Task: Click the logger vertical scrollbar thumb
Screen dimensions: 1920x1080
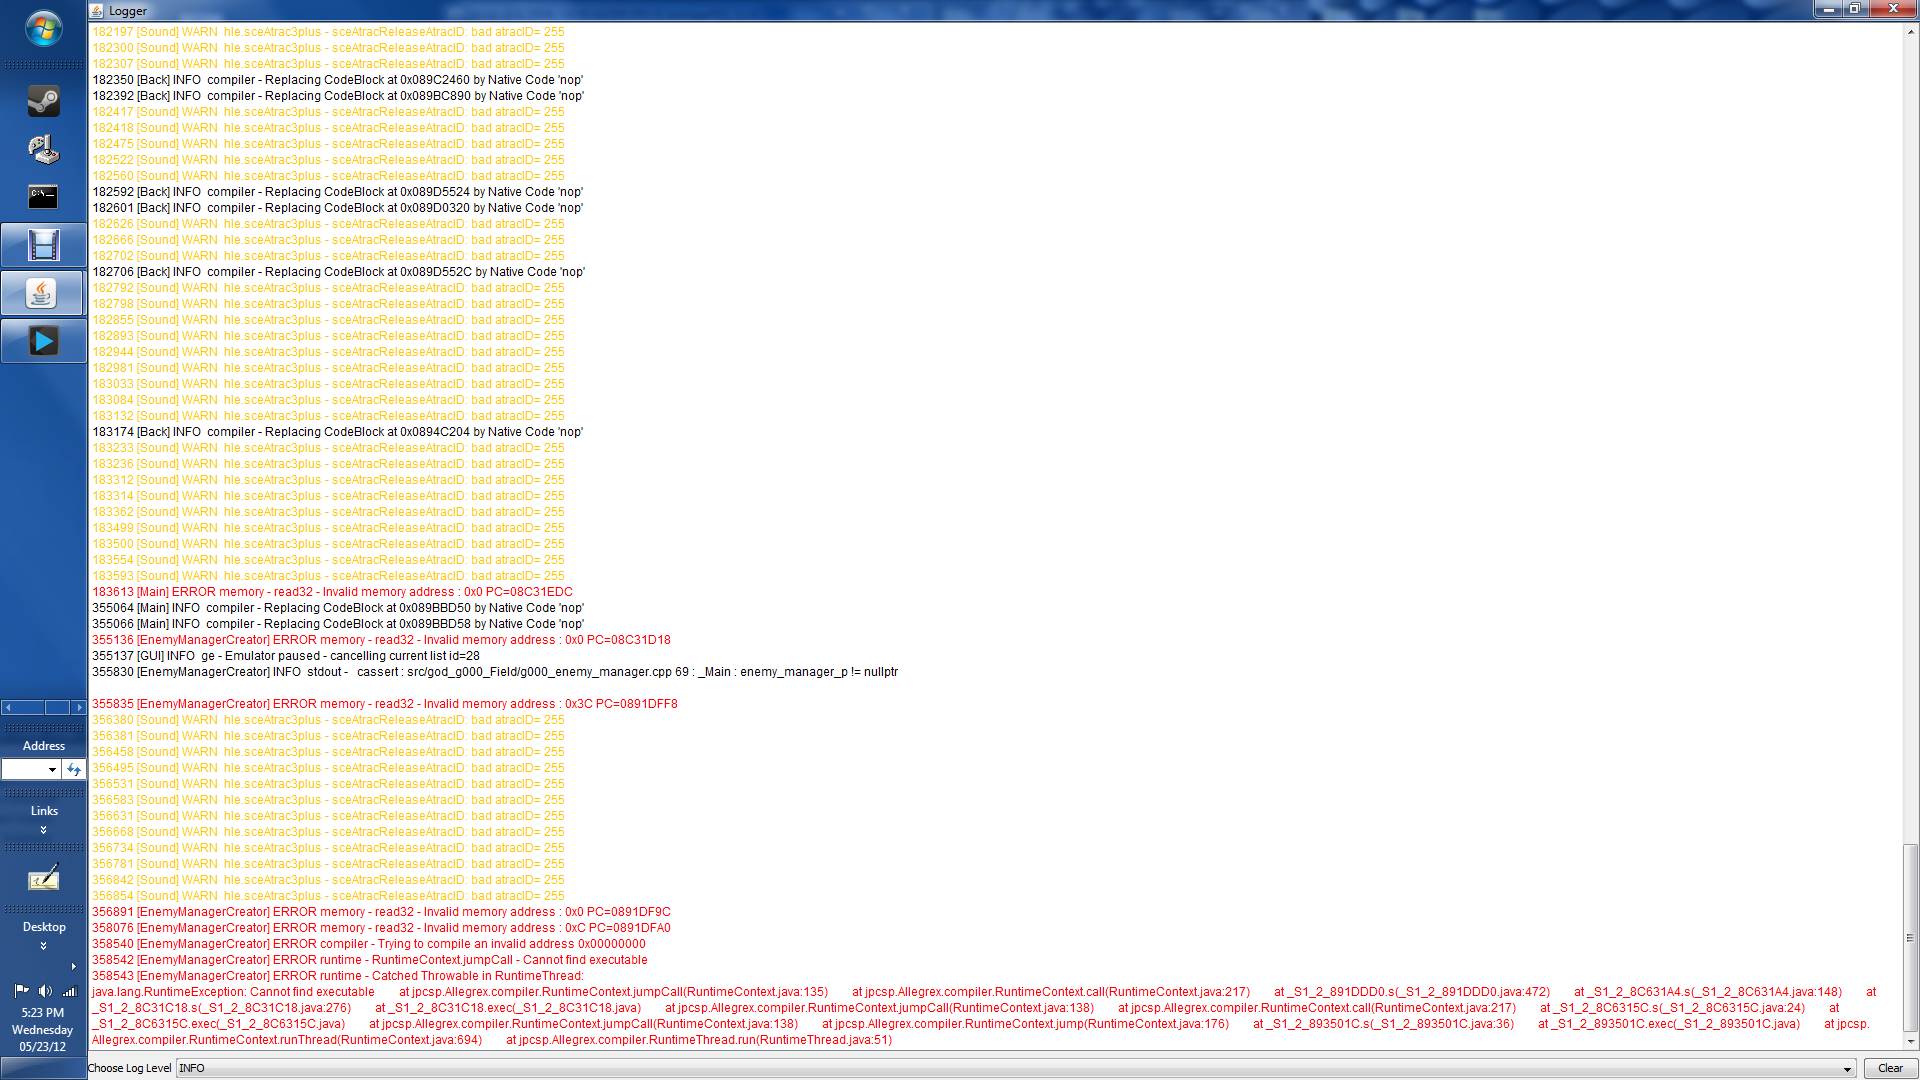Action: tap(1910, 937)
